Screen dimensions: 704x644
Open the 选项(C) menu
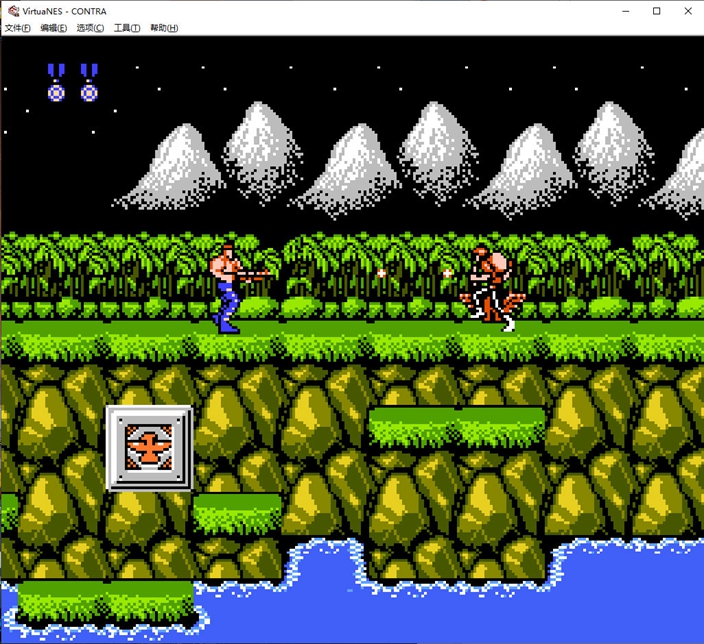(x=90, y=28)
